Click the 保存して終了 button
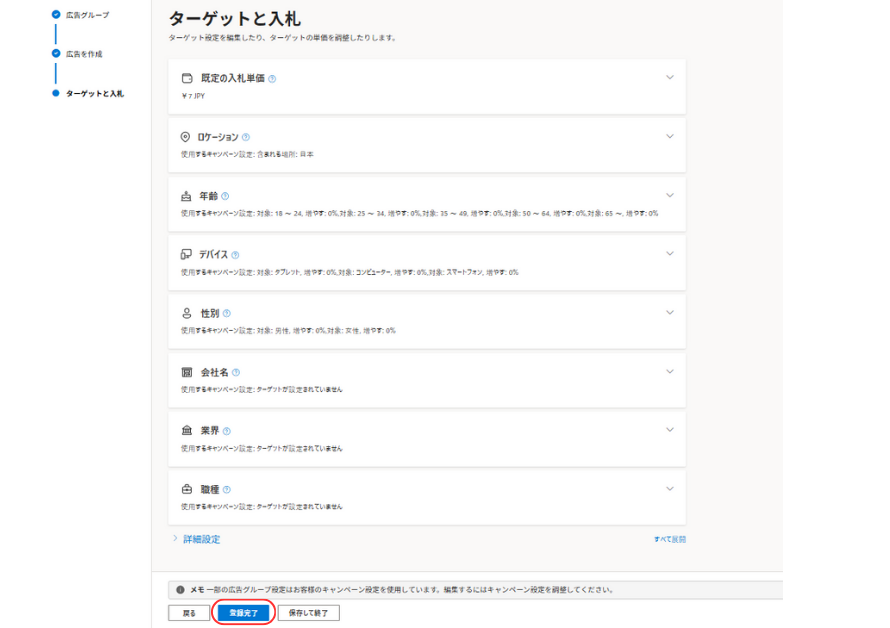890x628 pixels. click(x=308, y=613)
